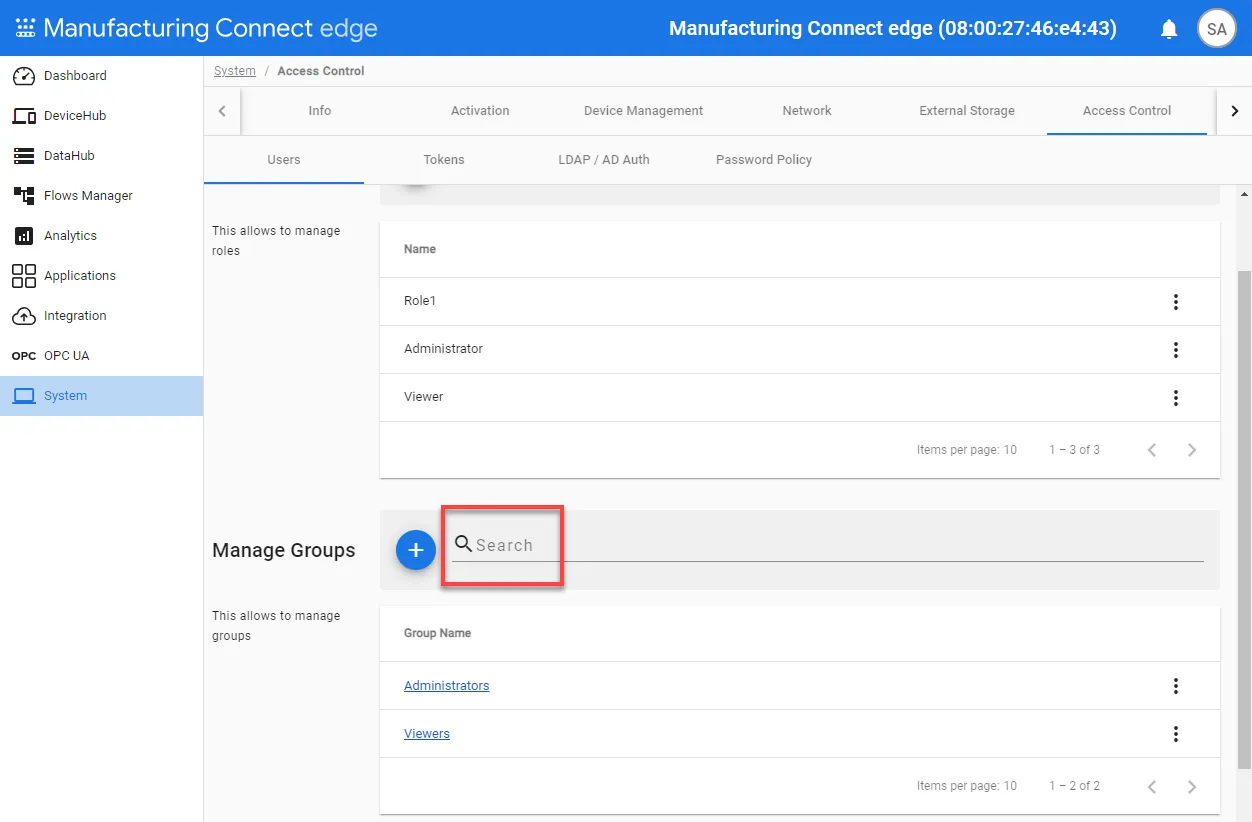The height and width of the screenshot is (822, 1252).
Task: Open the three-dot menu for Viewers group
Action: 1176,734
